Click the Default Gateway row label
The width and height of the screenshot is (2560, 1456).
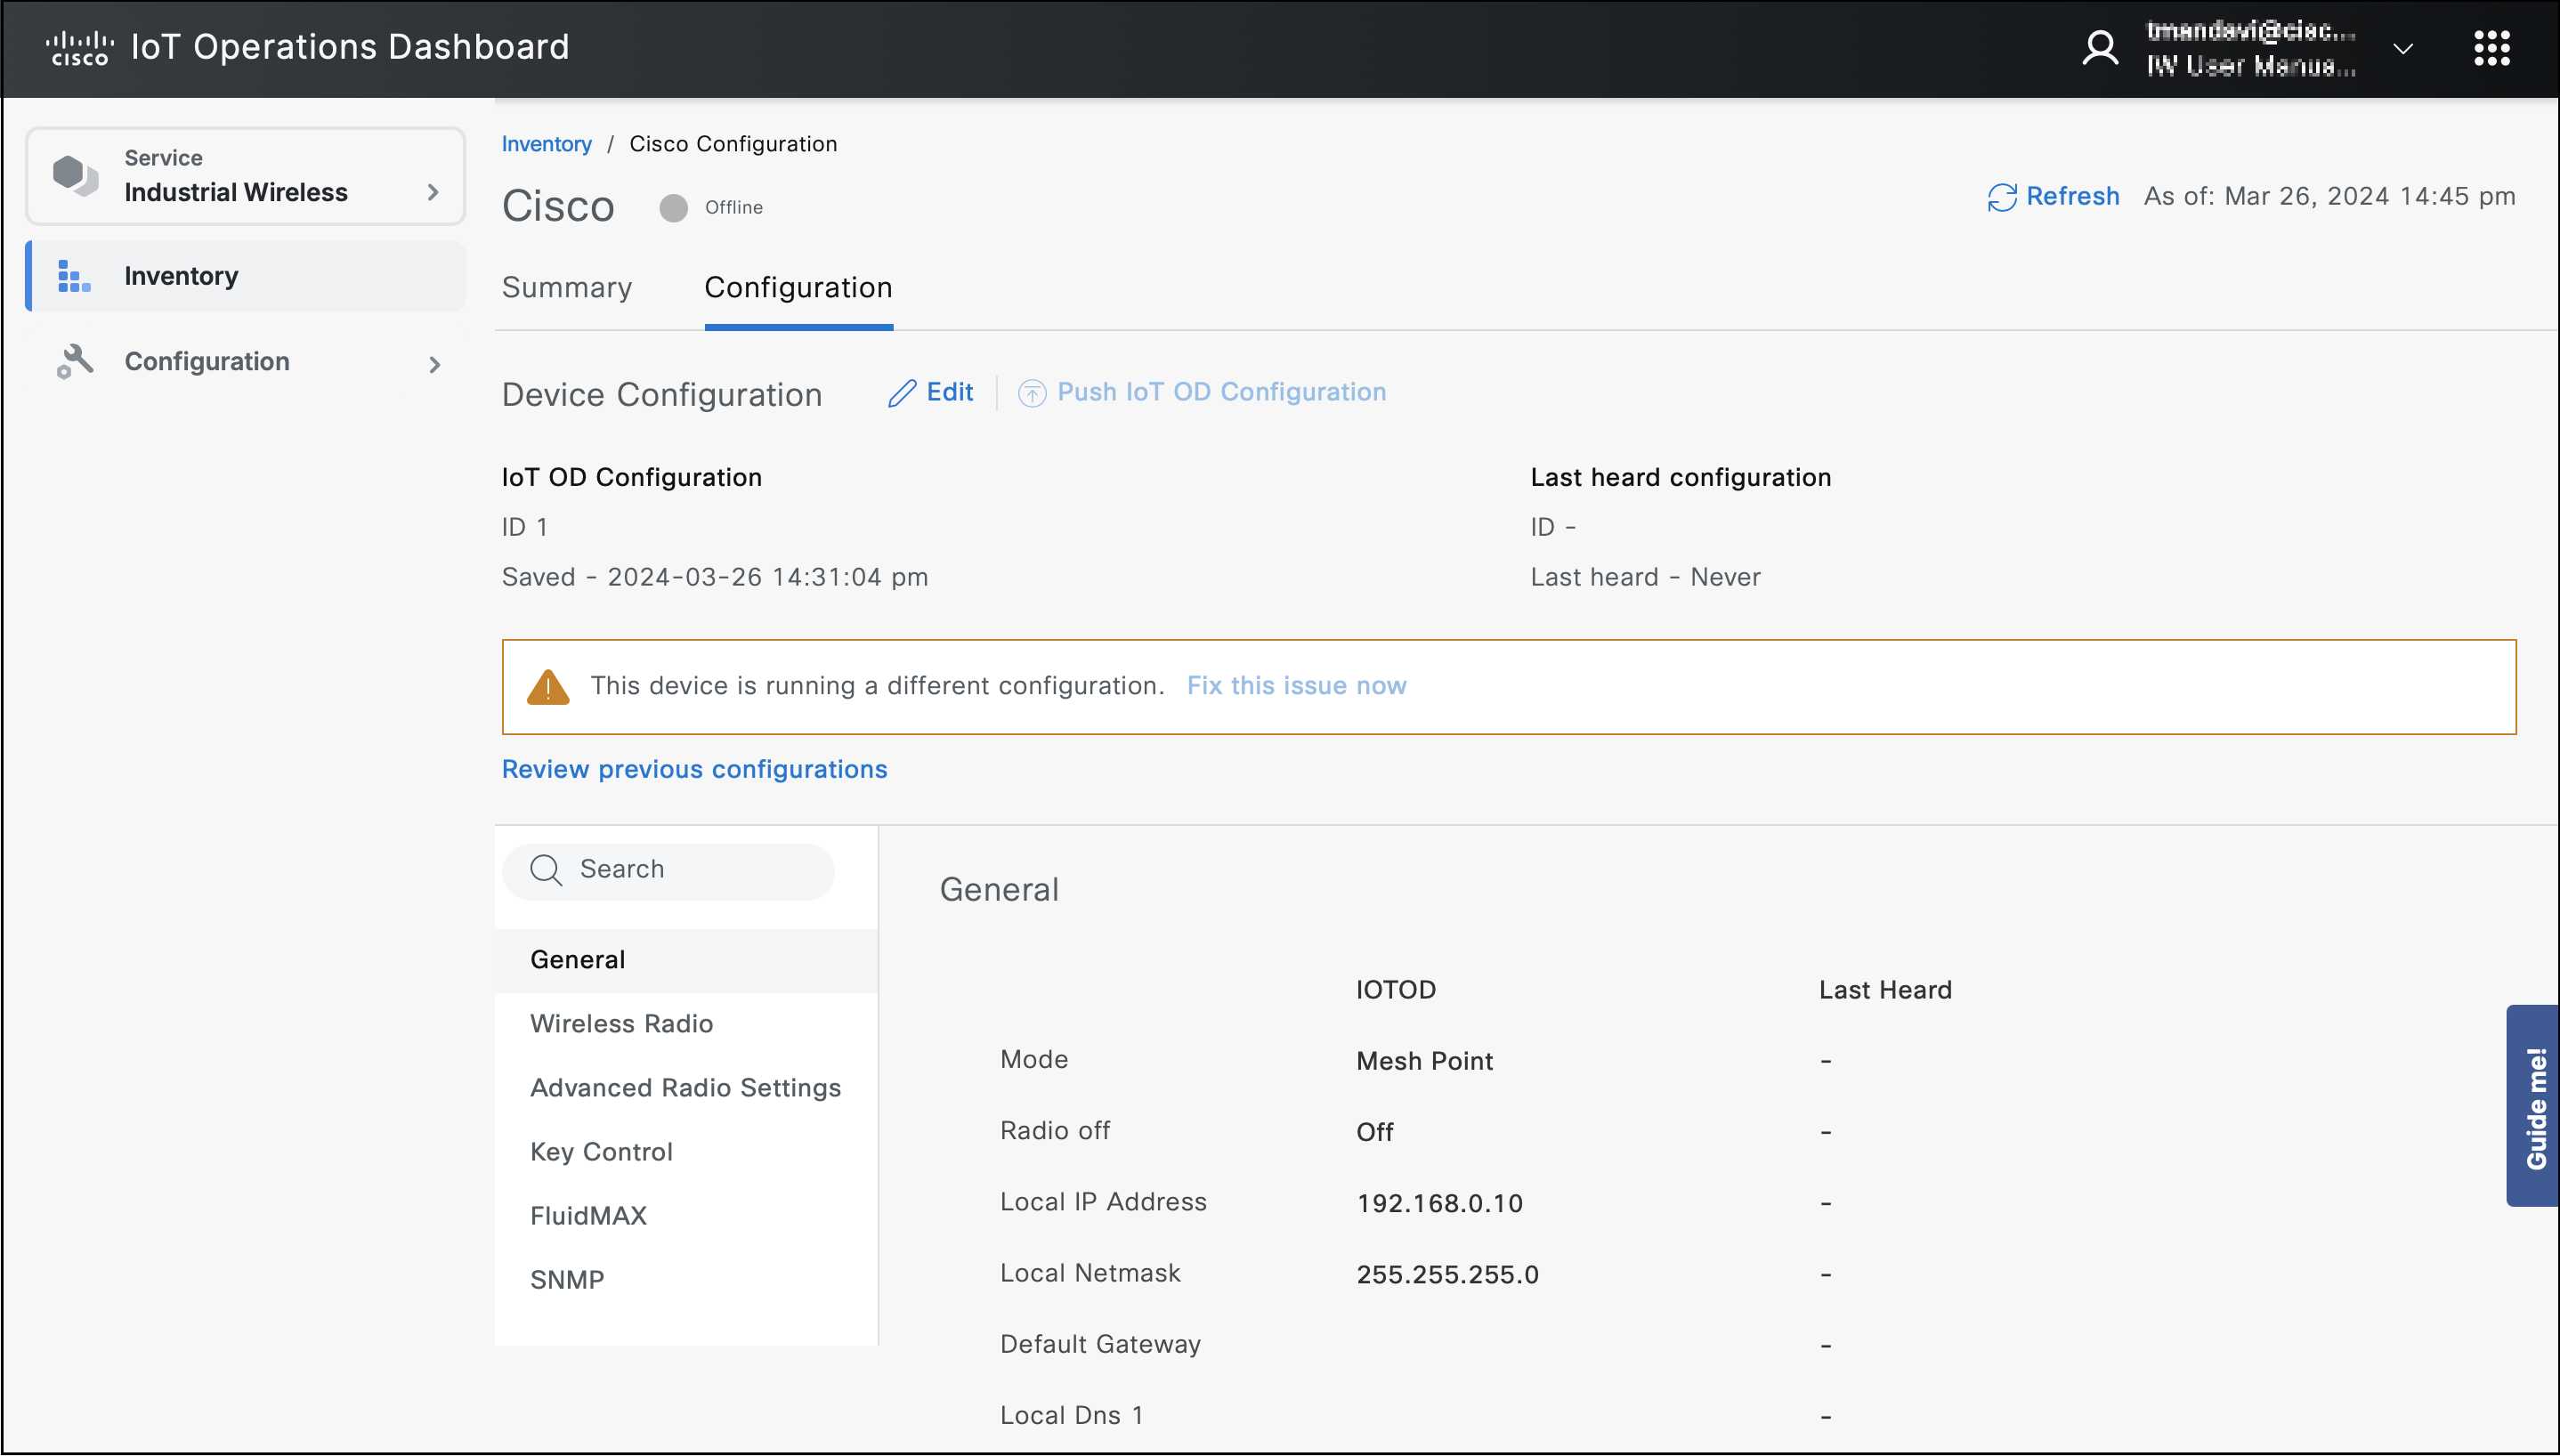1100,1344
